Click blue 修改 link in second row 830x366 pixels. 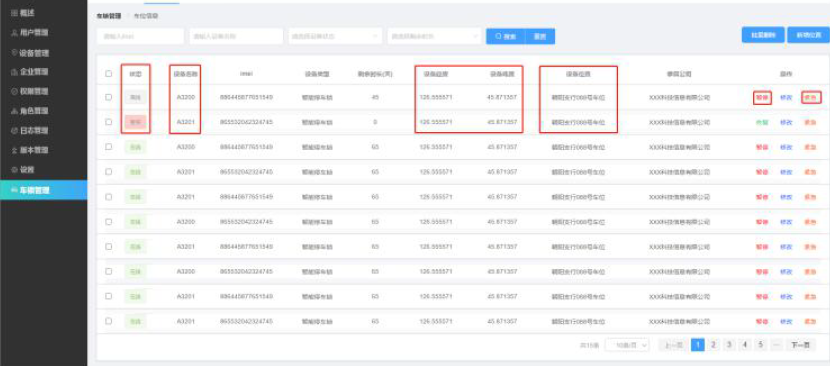pos(786,122)
